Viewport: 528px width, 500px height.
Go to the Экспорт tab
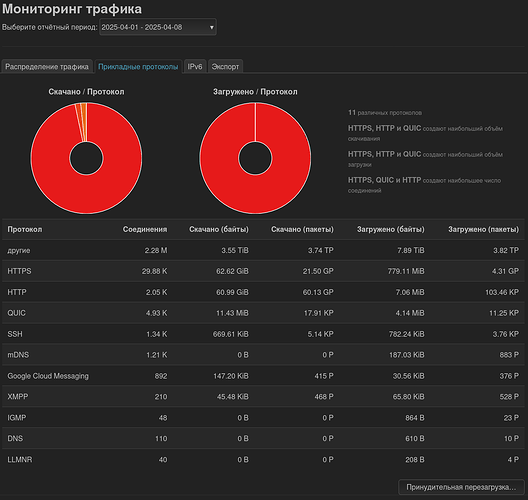pyautogui.click(x=225, y=66)
